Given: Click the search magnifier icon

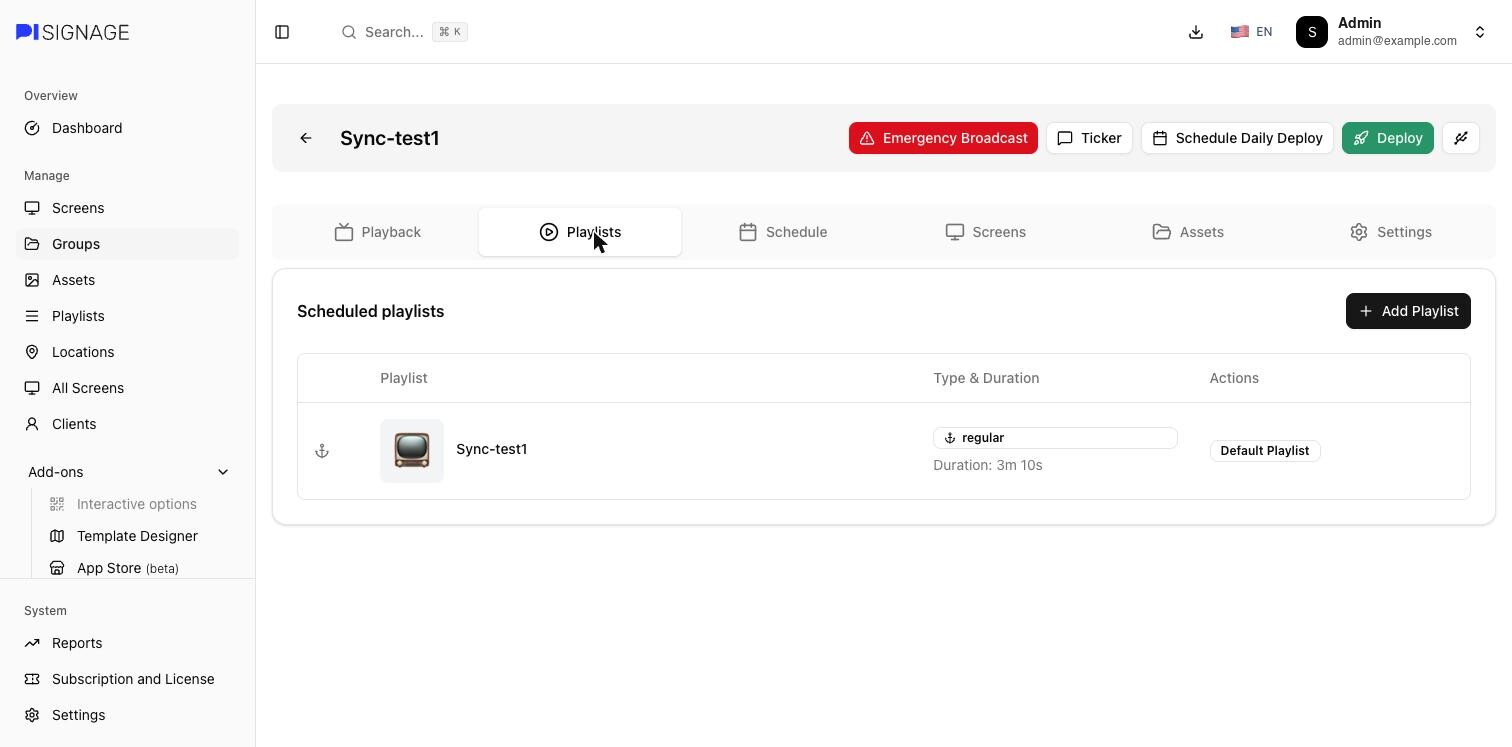Looking at the screenshot, I should pos(349,32).
